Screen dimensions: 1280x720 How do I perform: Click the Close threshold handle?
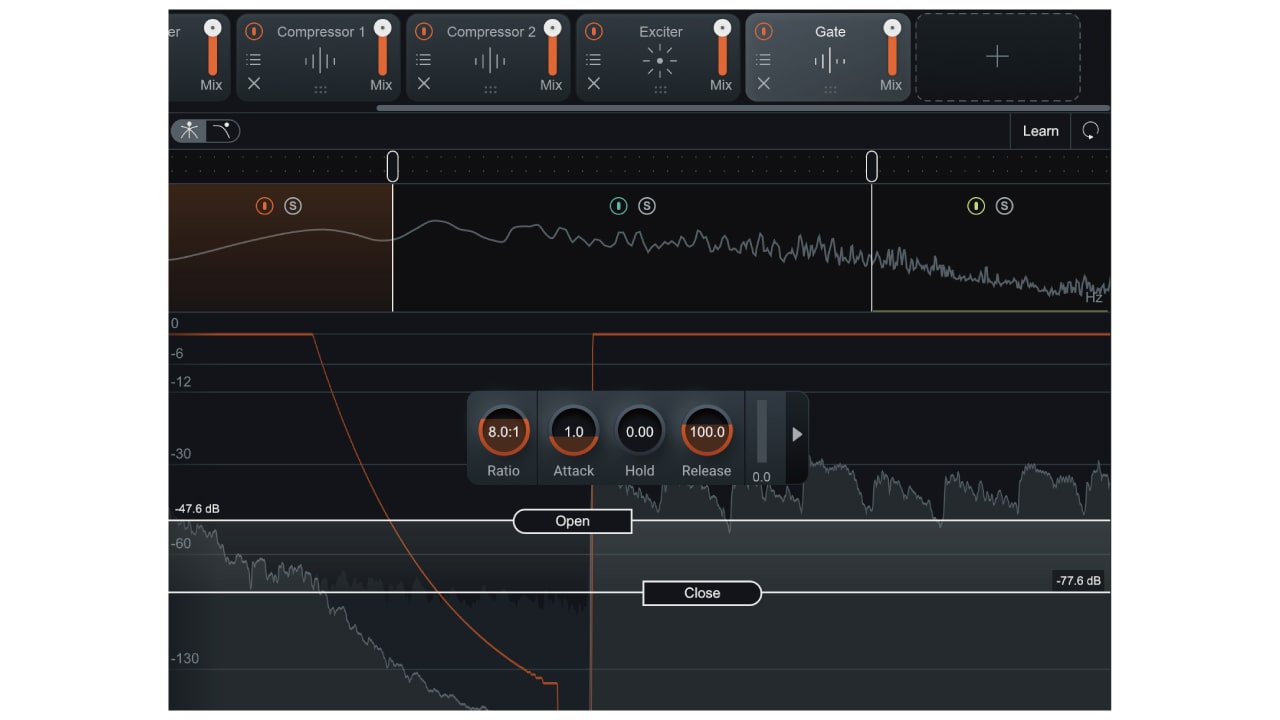click(702, 593)
